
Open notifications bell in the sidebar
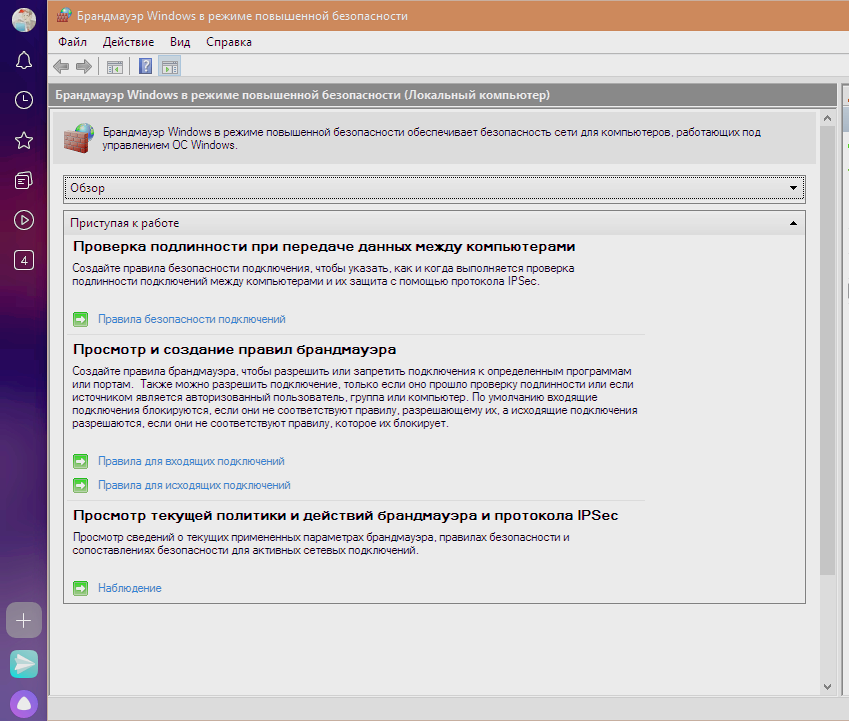(x=24, y=60)
